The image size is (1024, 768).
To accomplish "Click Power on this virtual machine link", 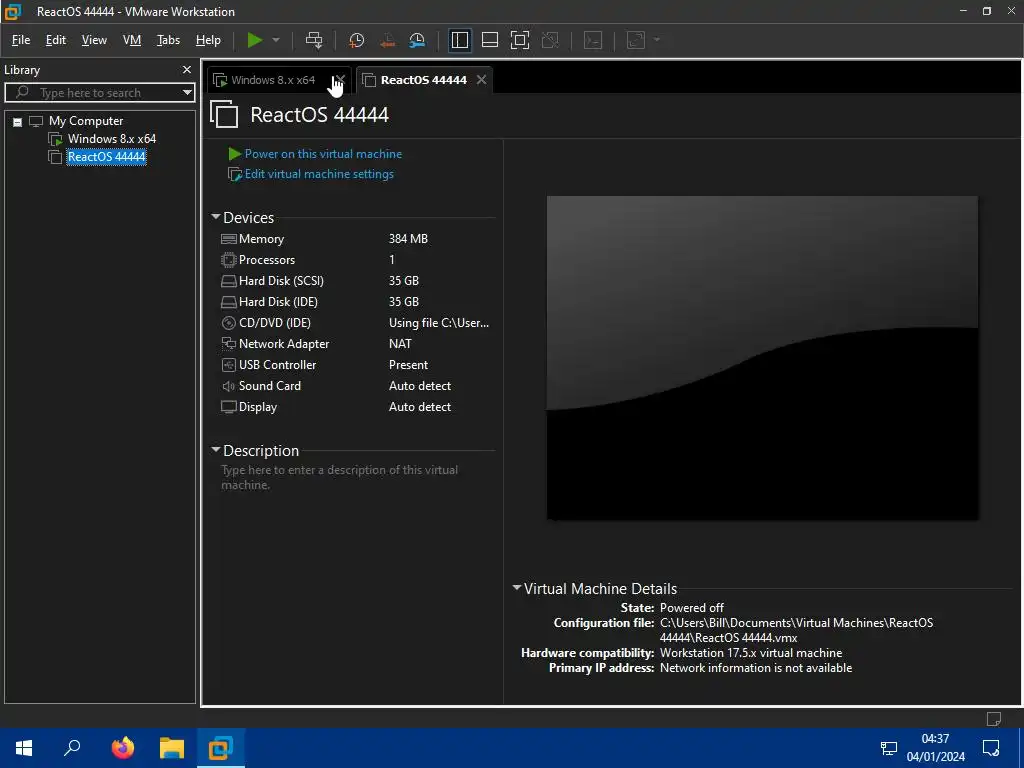I will pyautogui.click(x=323, y=154).
